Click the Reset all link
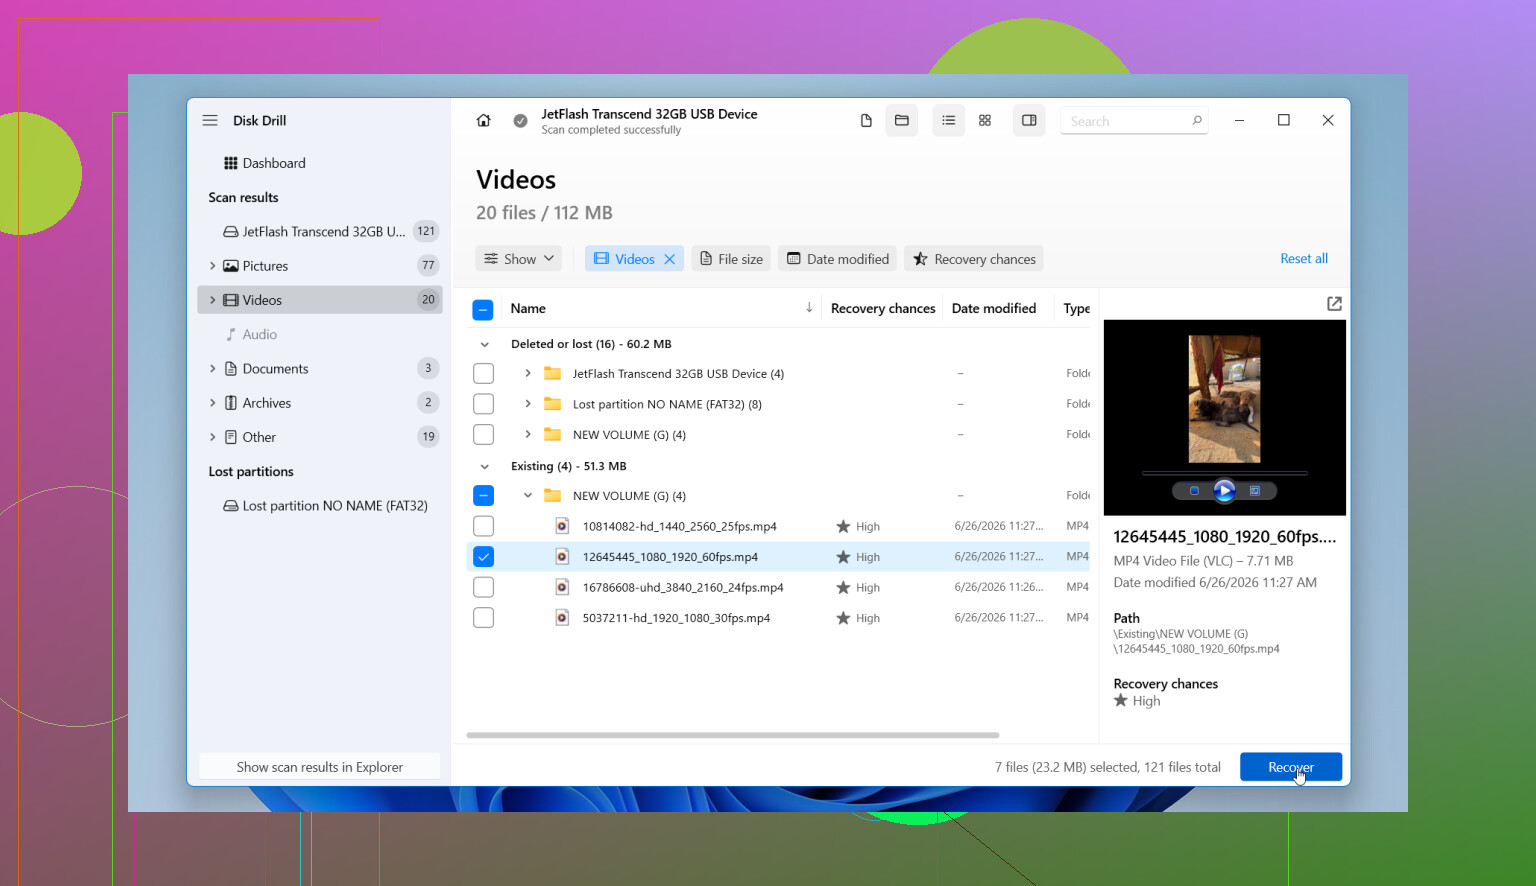This screenshot has height=886, width=1536. pyautogui.click(x=1304, y=259)
